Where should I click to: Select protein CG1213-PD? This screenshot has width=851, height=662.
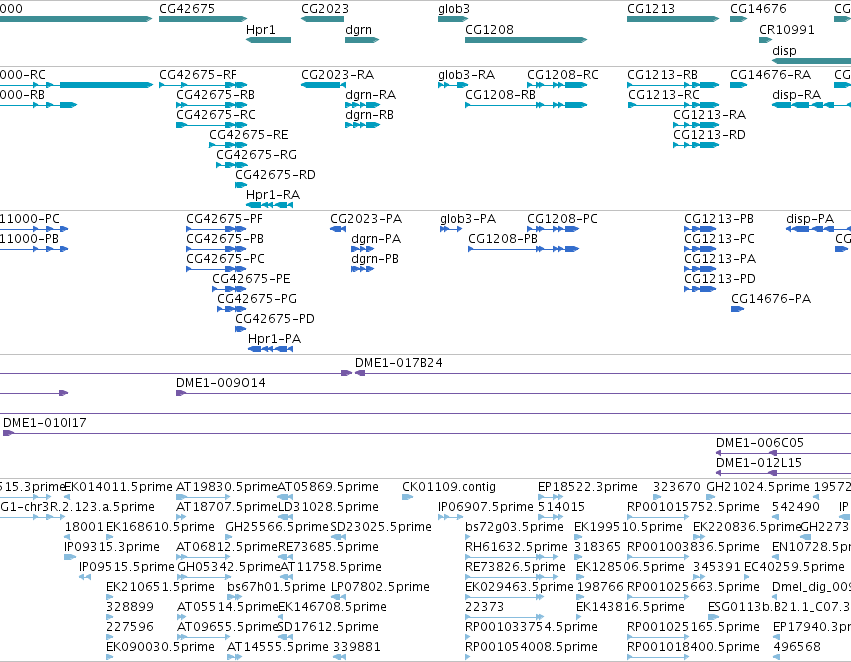pyautogui.click(x=720, y=278)
